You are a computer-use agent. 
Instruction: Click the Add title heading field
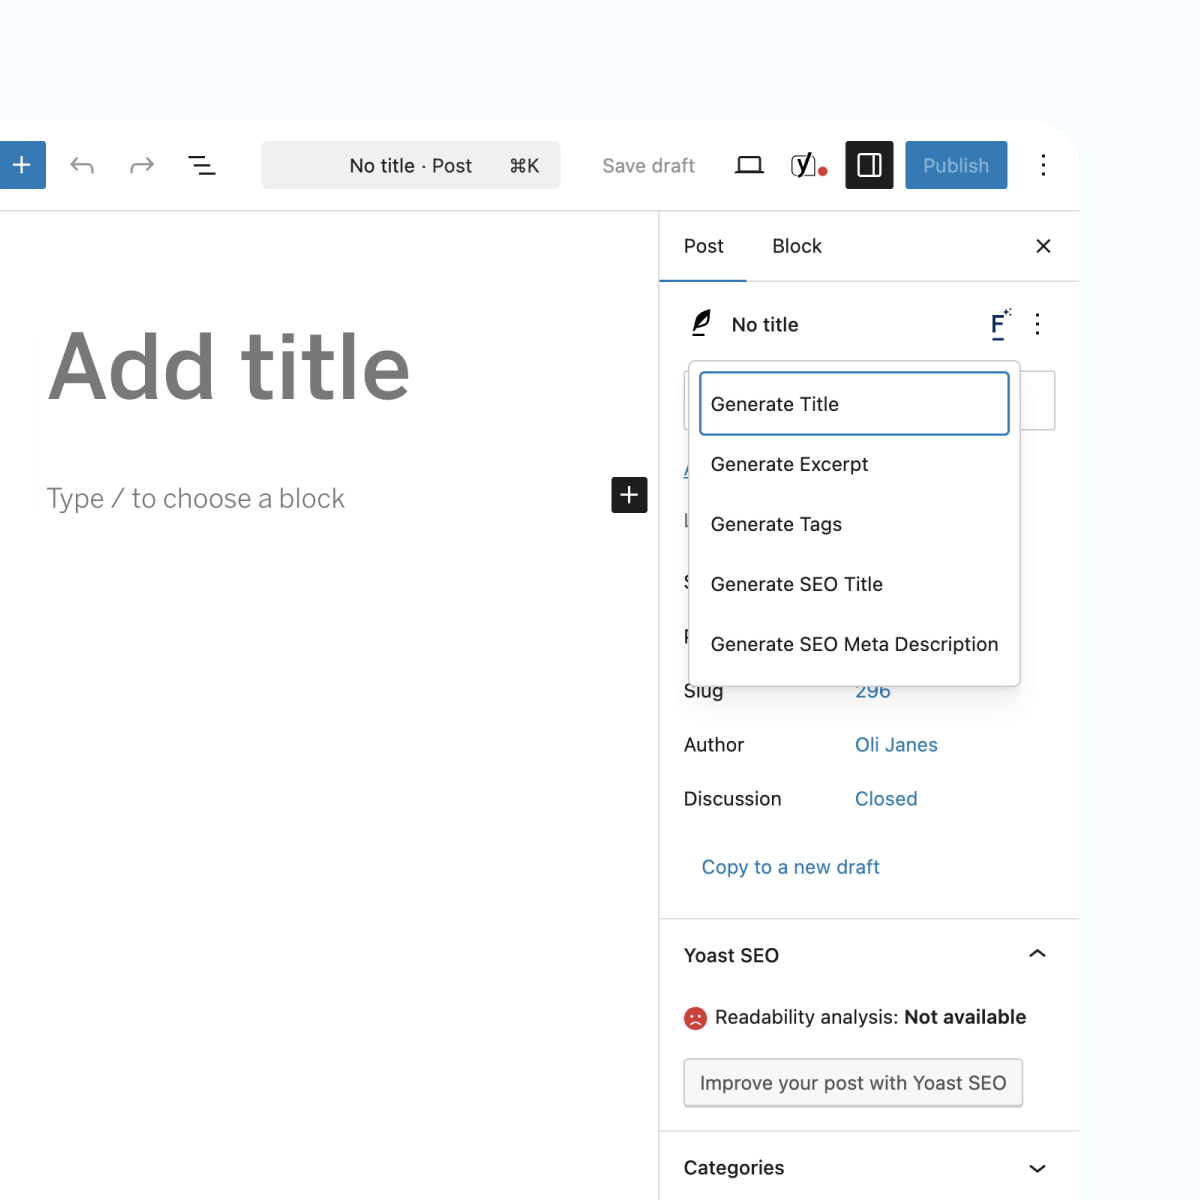230,367
